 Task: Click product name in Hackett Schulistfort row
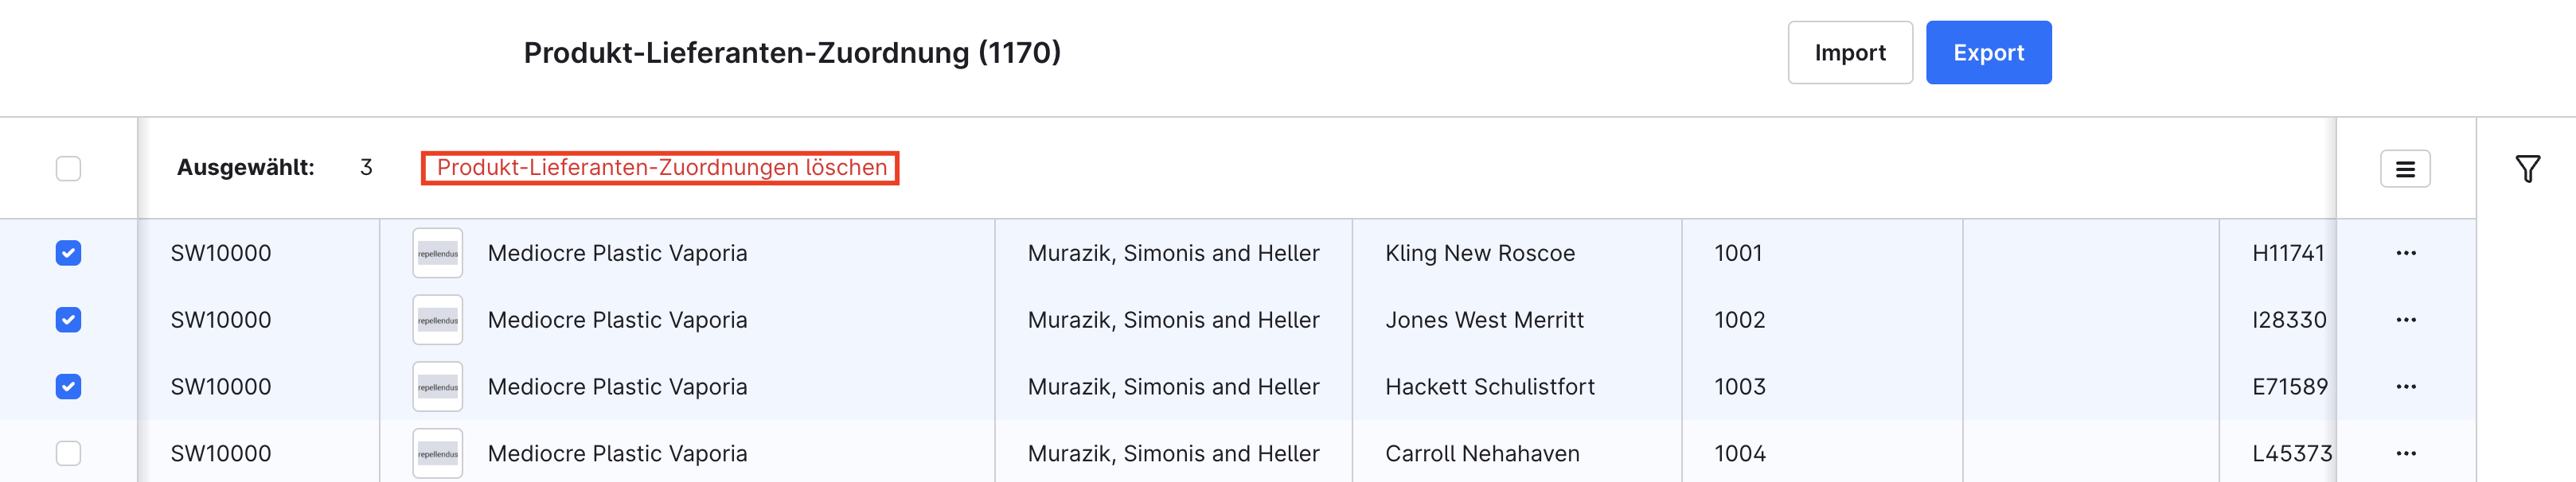(617, 387)
